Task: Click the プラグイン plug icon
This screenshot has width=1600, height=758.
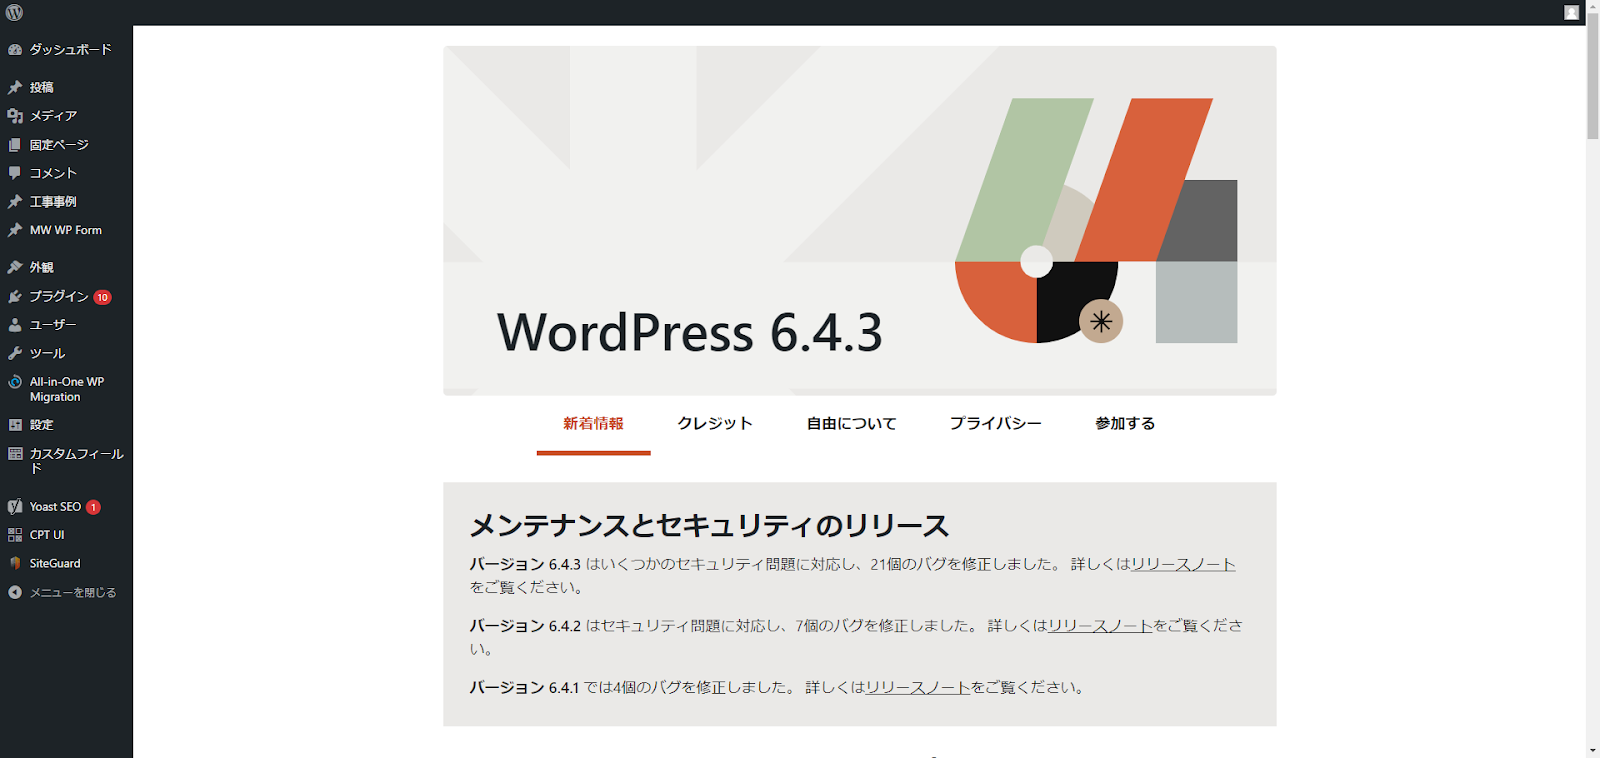Action: (15, 296)
